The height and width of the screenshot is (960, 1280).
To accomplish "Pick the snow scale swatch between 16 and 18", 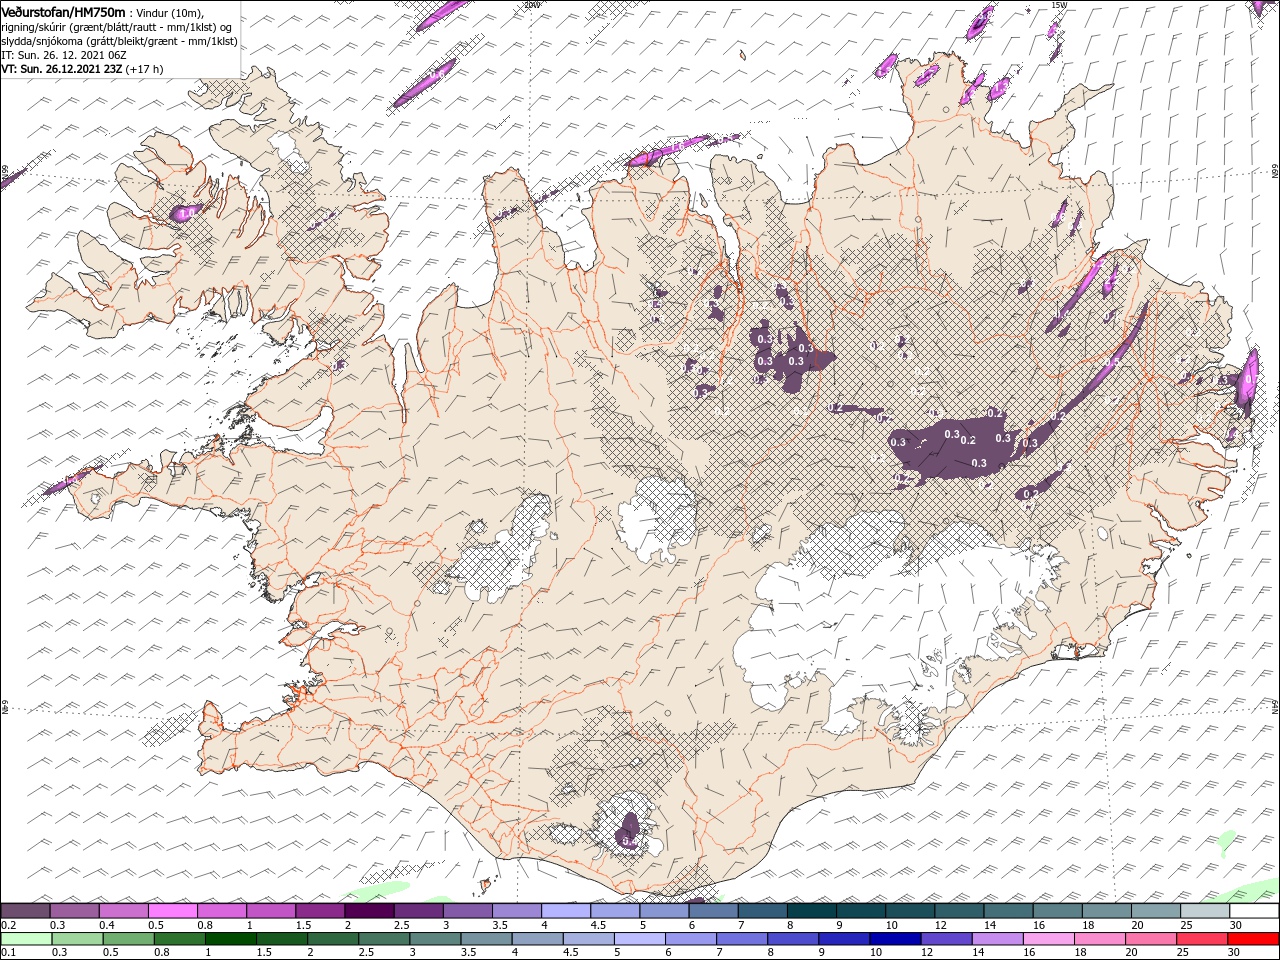I will 1057,911.
